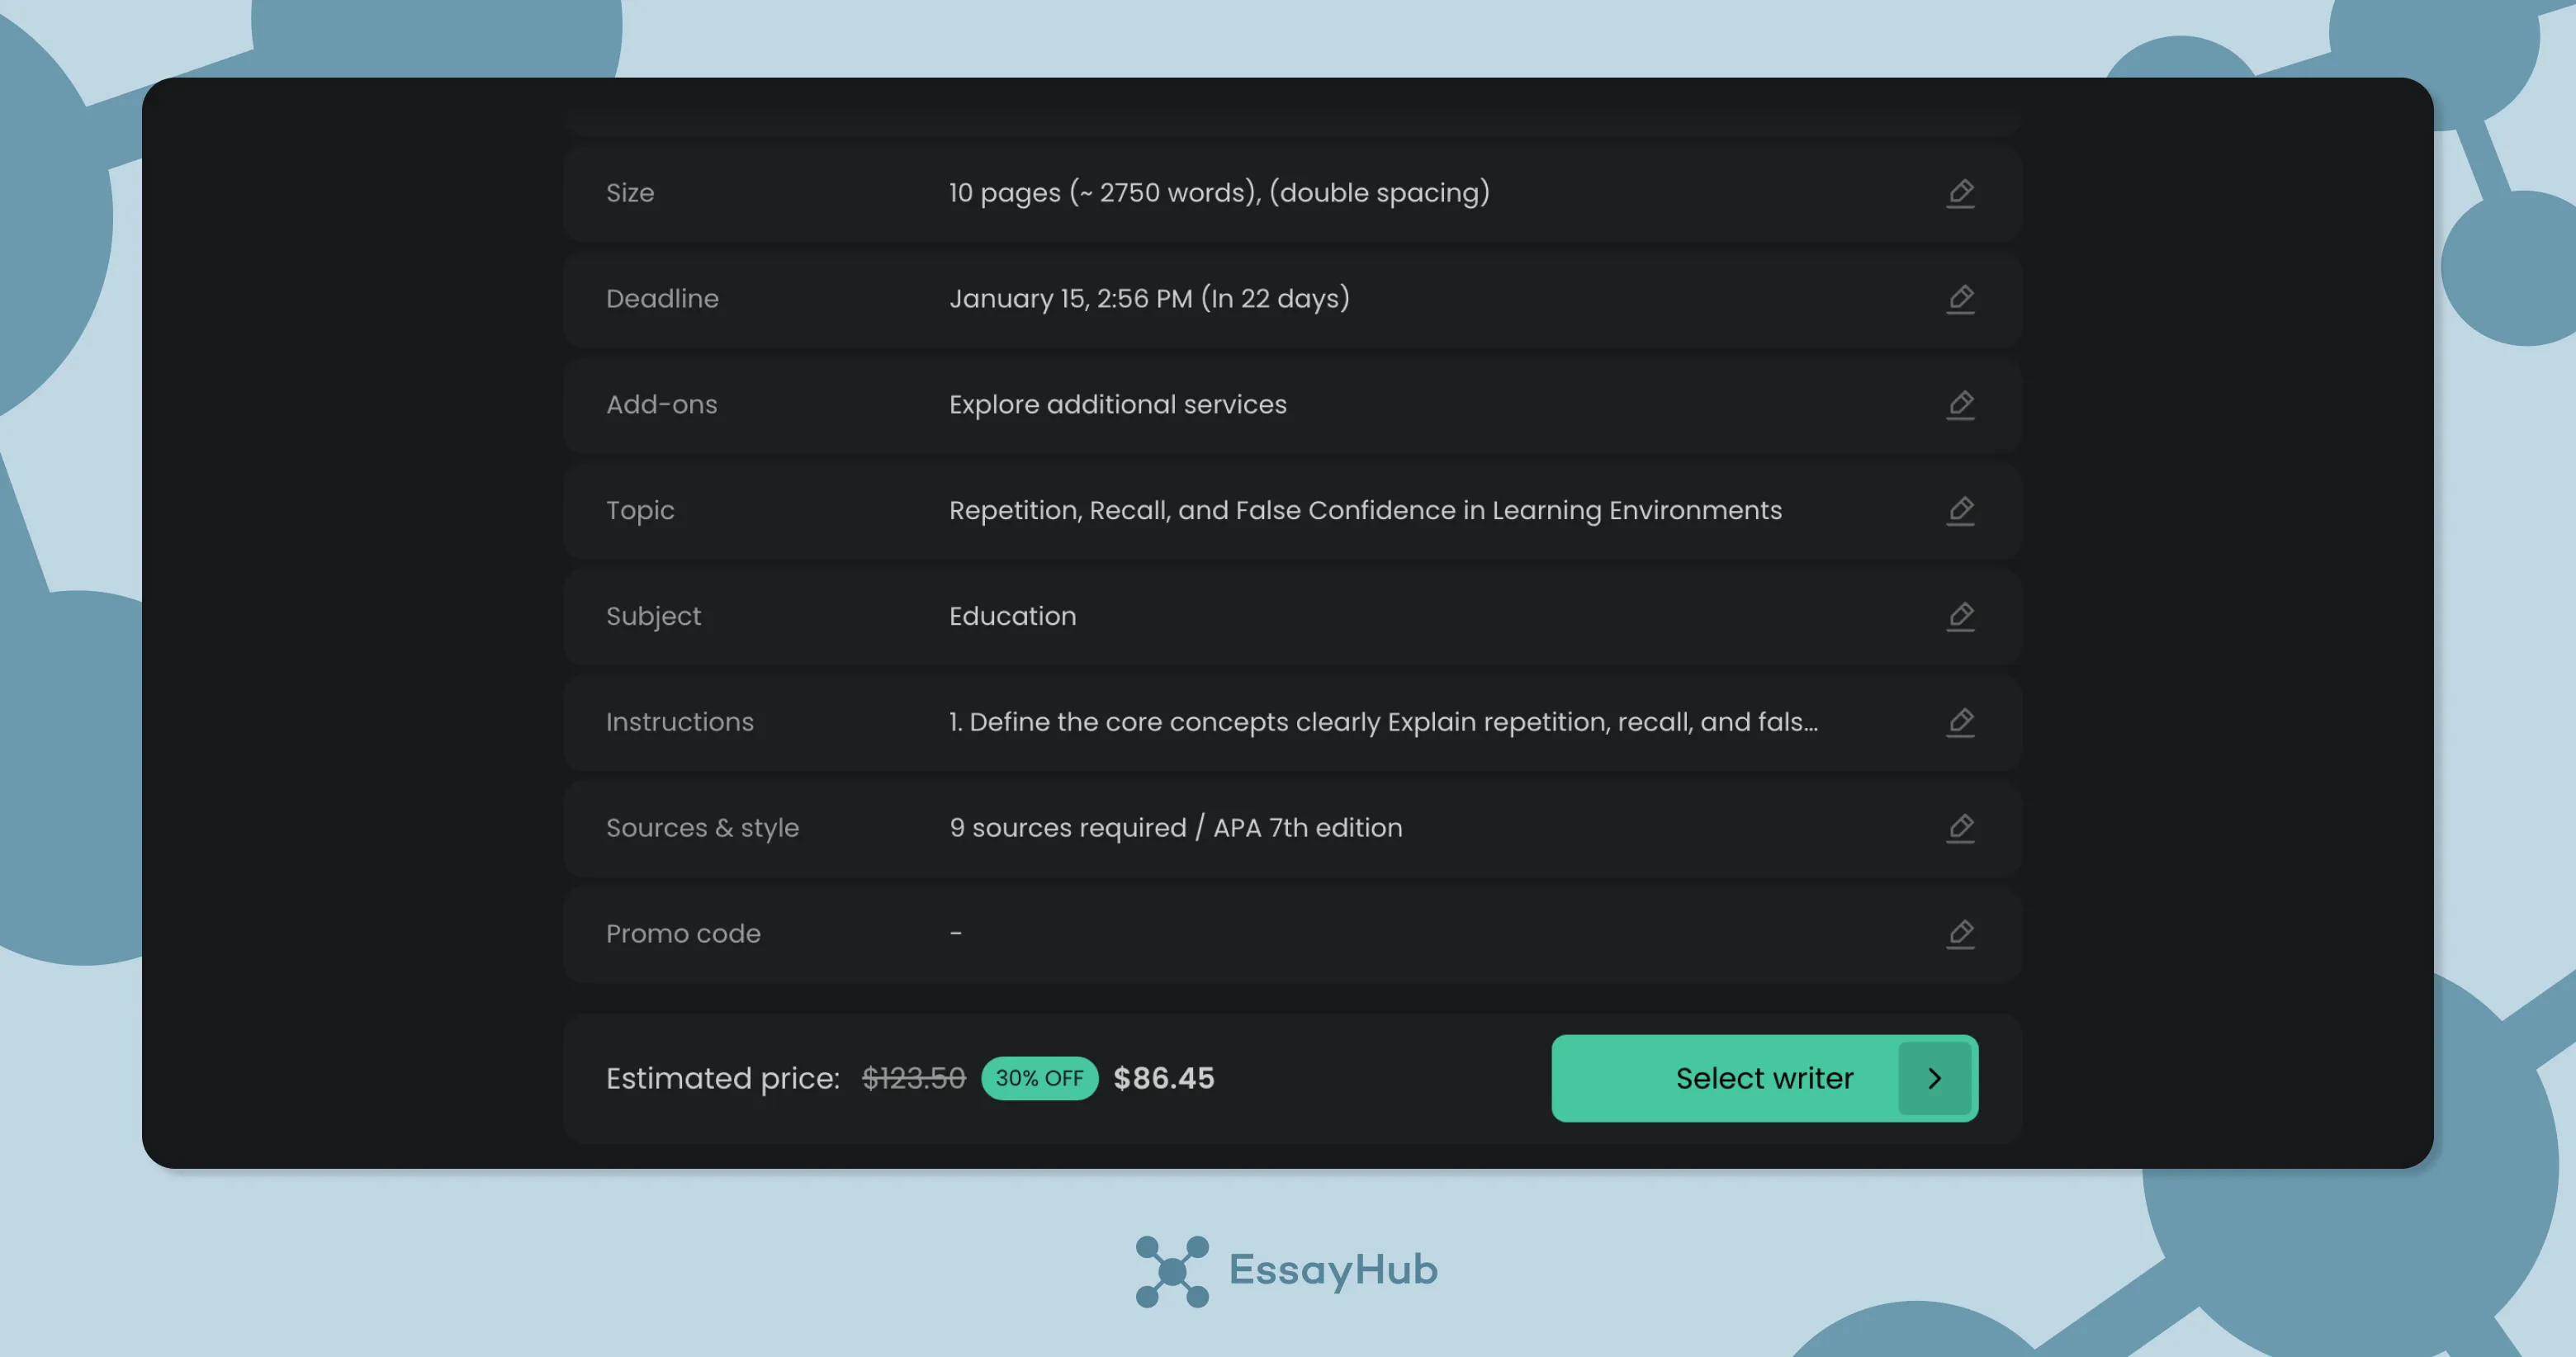Click the EssayHub molecule logo icon
This screenshot has height=1357, width=2576.
pos(1172,1271)
